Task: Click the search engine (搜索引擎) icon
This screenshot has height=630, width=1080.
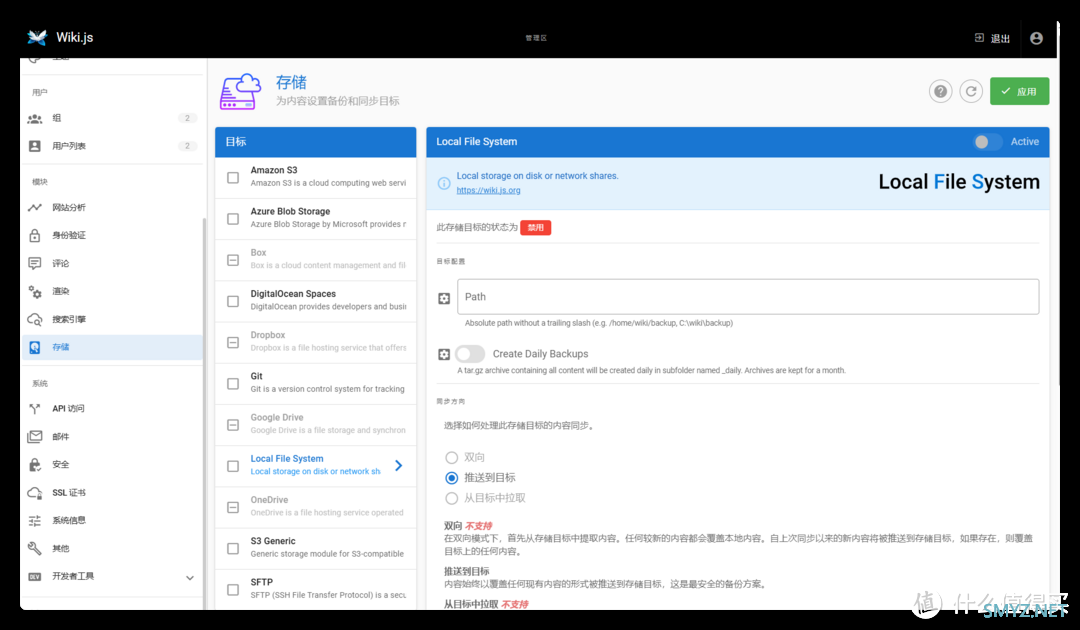Action: [x=34, y=319]
